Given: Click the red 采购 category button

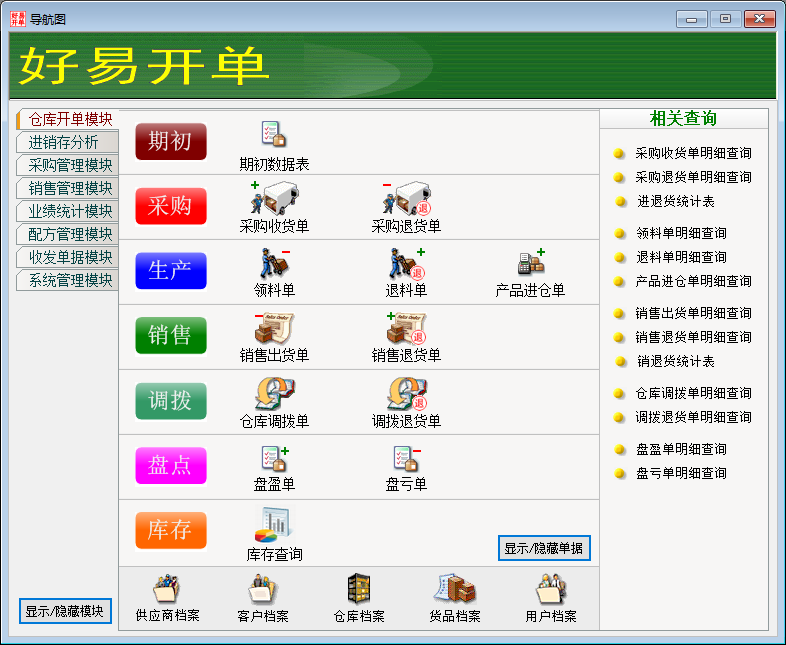Looking at the screenshot, I should pyautogui.click(x=170, y=206).
